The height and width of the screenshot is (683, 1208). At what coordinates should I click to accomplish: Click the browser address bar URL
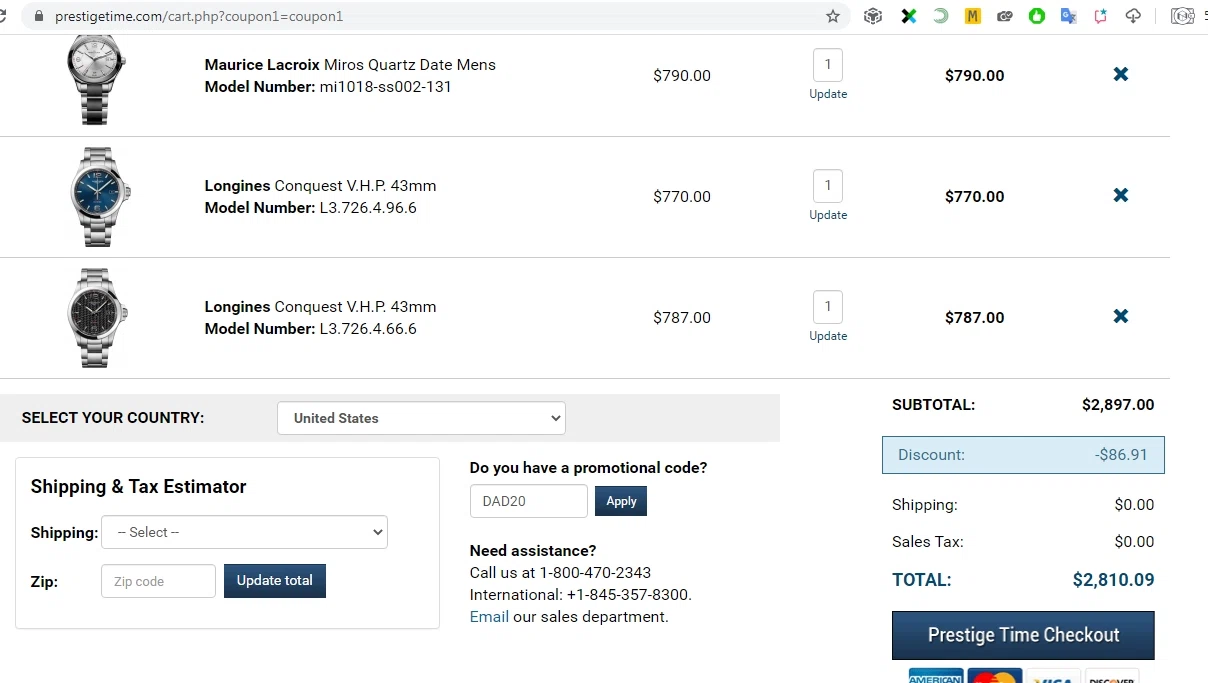[199, 16]
